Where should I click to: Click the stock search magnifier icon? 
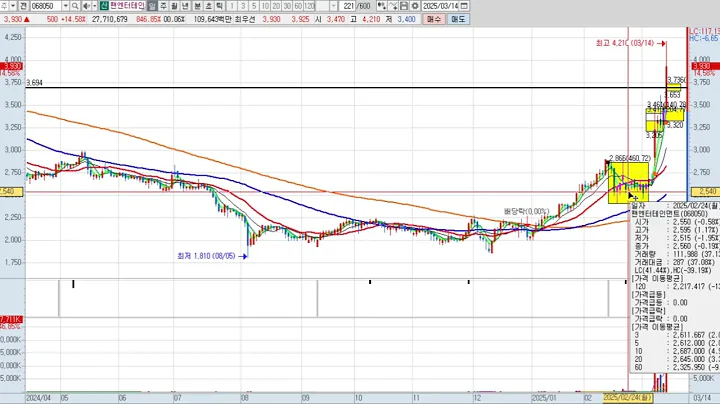(75, 6)
